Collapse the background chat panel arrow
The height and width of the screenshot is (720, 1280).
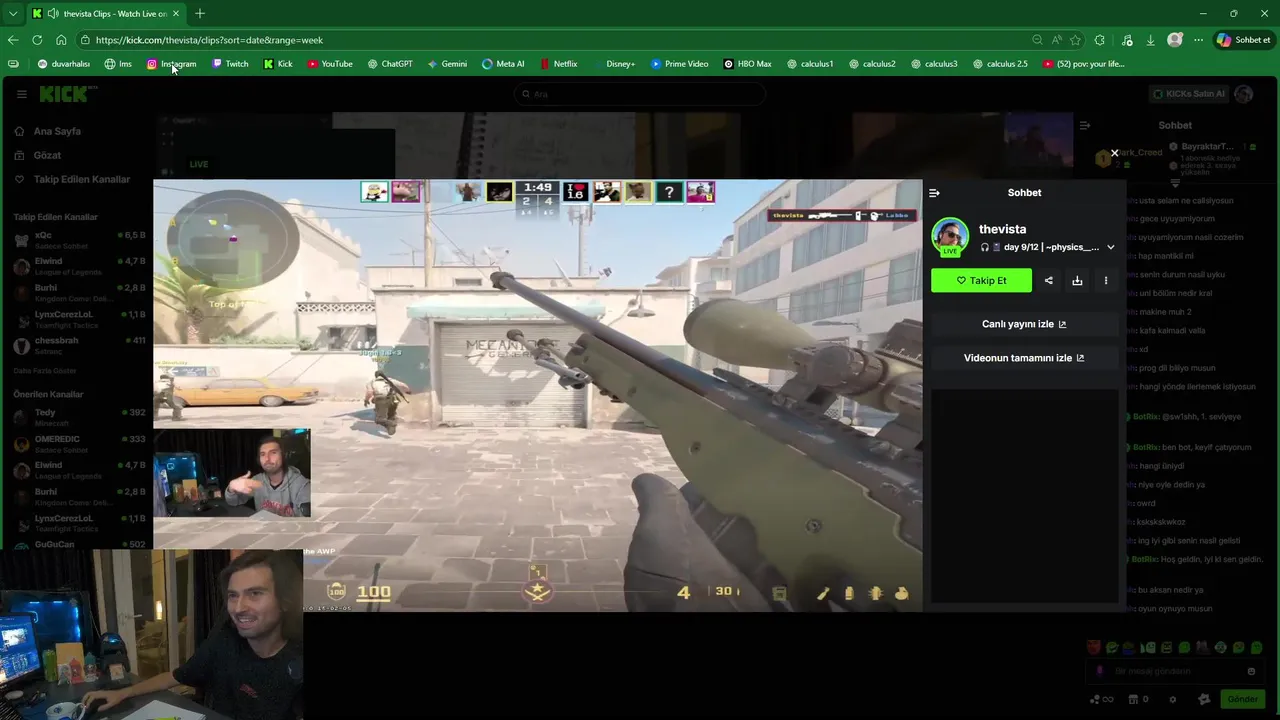coord(1085,125)
